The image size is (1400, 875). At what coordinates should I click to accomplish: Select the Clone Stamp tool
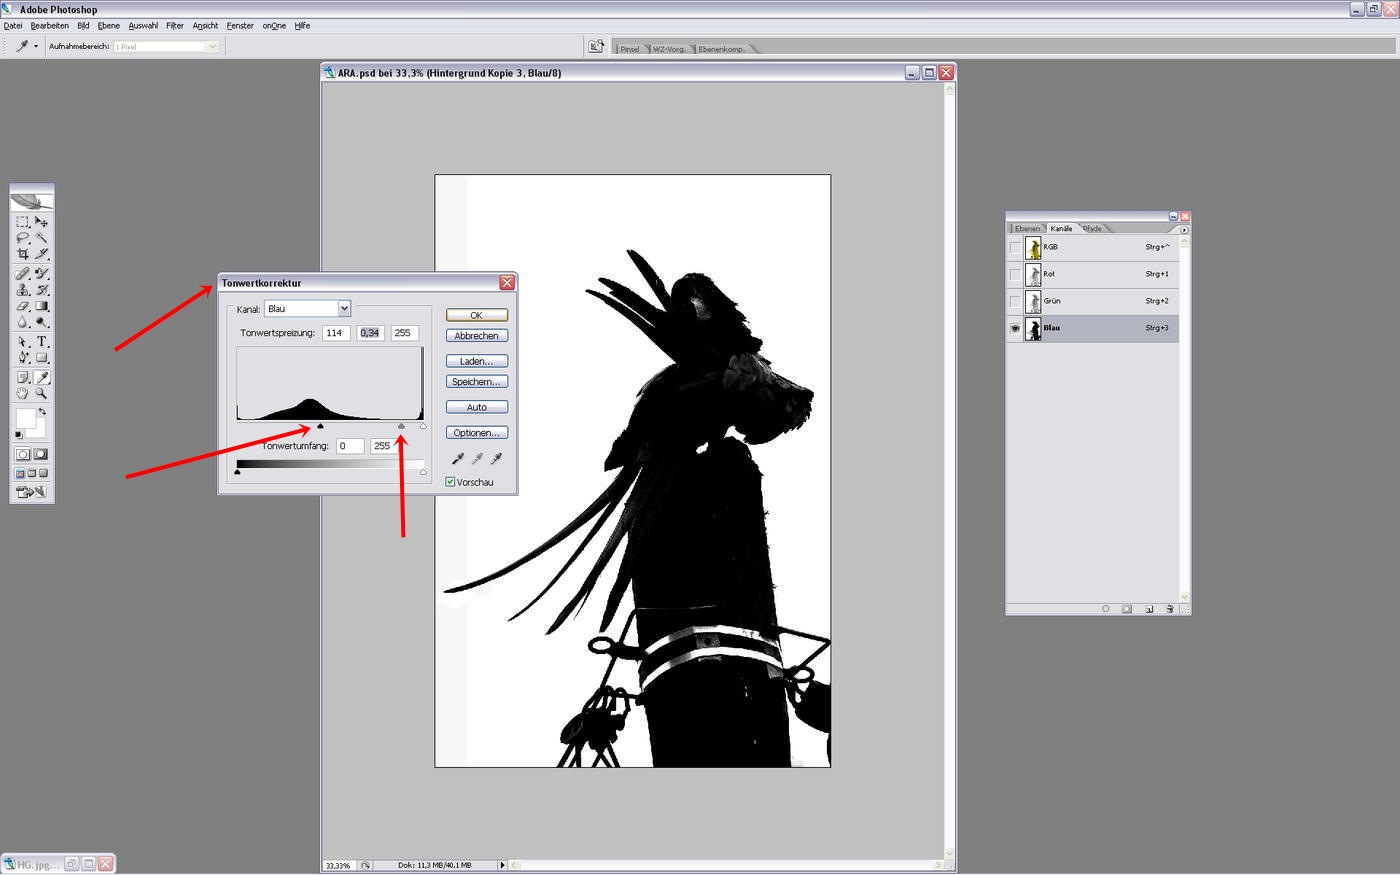(23, 290)
